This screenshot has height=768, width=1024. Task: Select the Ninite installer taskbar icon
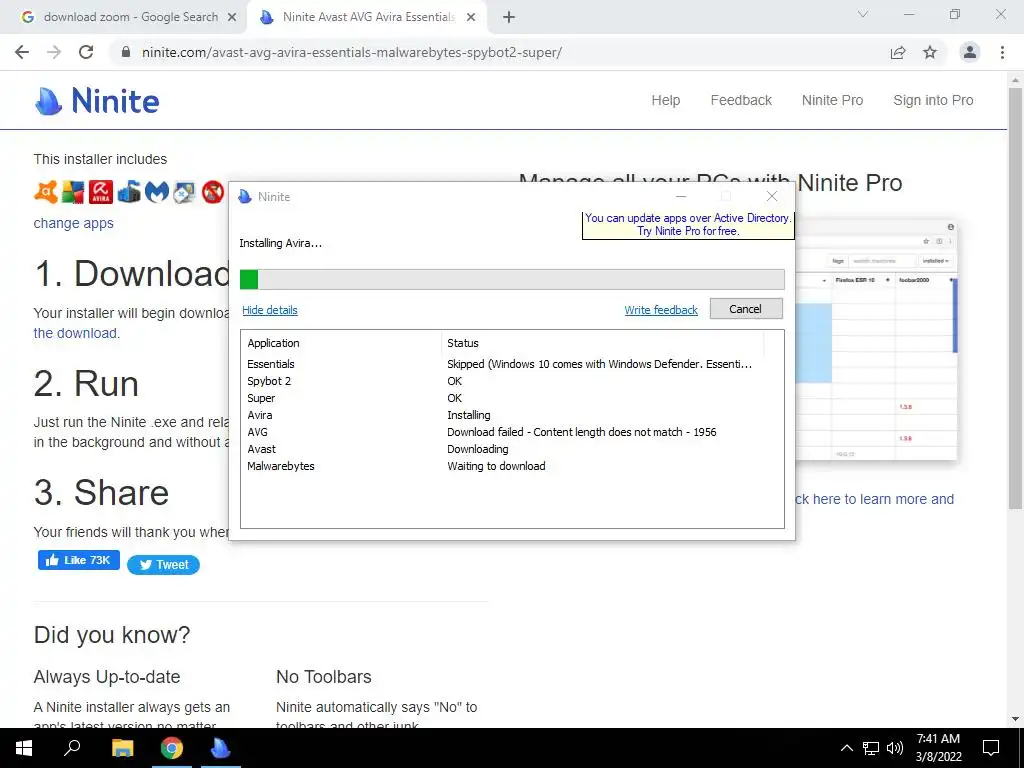pos(221,748)
